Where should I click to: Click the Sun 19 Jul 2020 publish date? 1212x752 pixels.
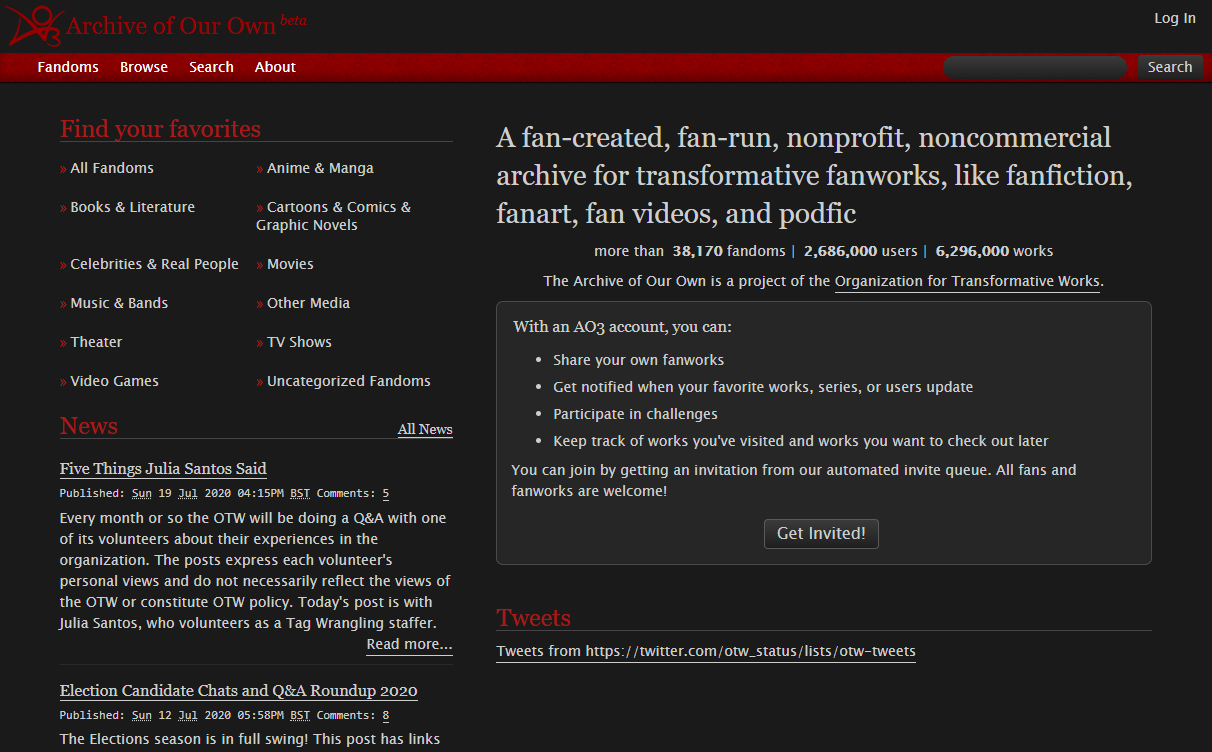(x=180, y=493)
